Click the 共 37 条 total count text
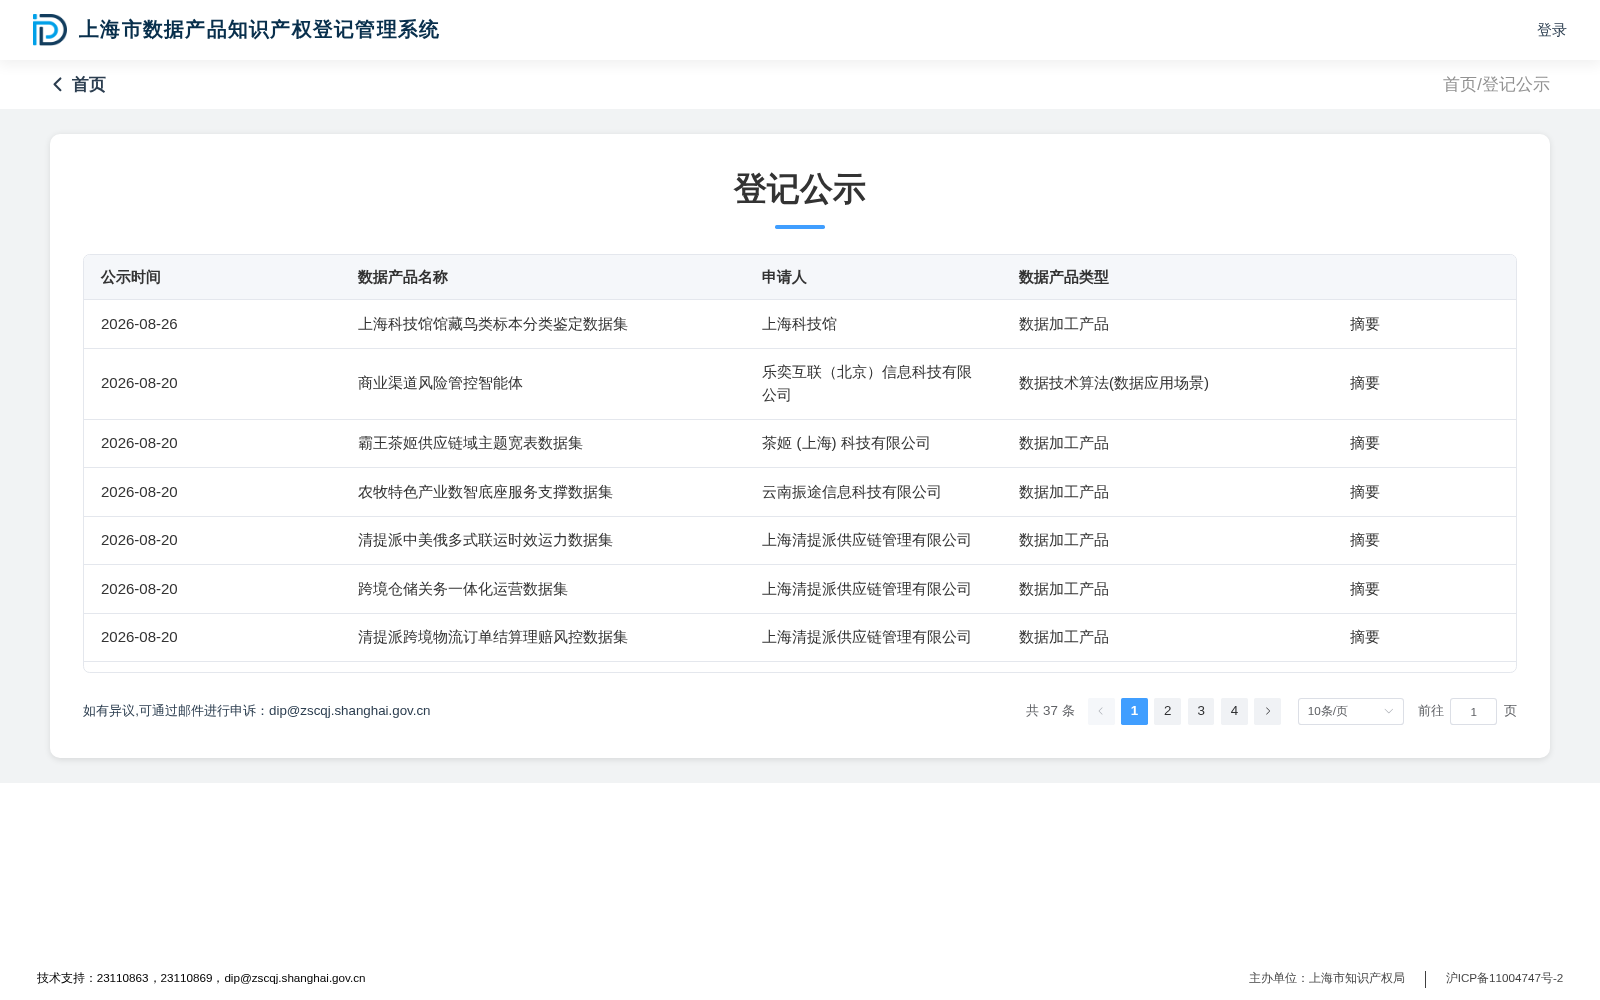 pyautogui.click(x=1050, y=711)
